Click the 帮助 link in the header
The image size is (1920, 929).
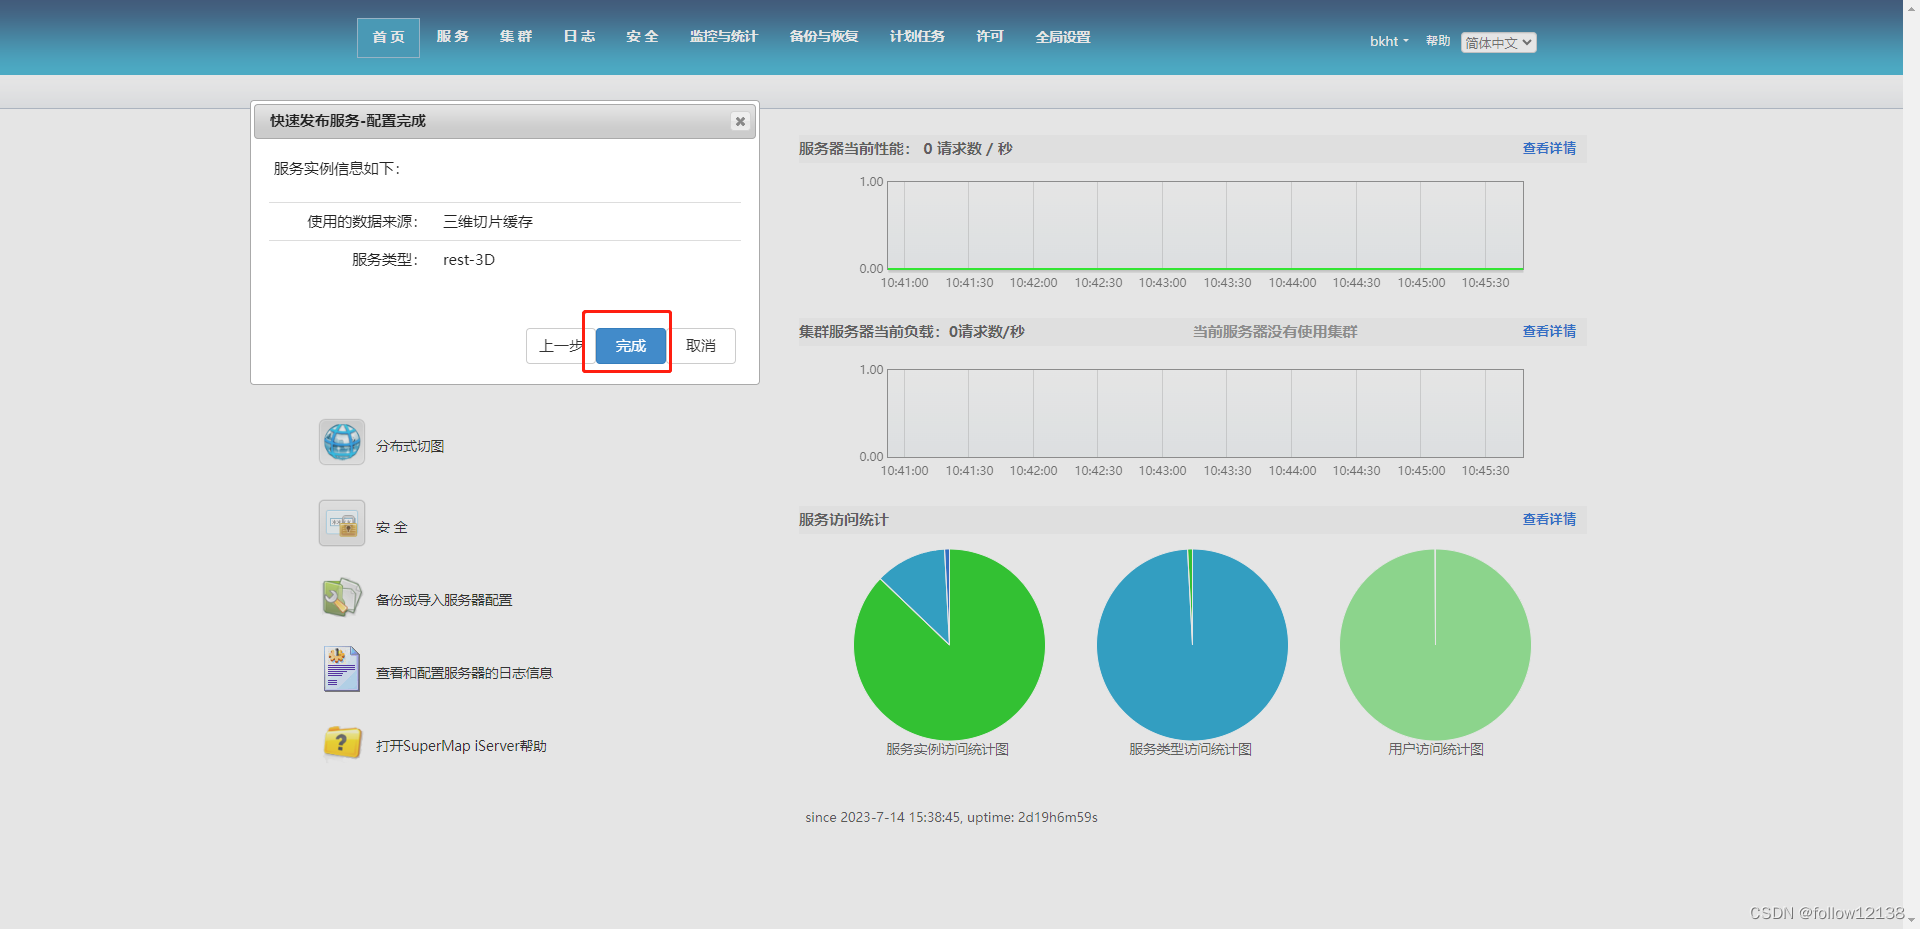point(1437,41)
